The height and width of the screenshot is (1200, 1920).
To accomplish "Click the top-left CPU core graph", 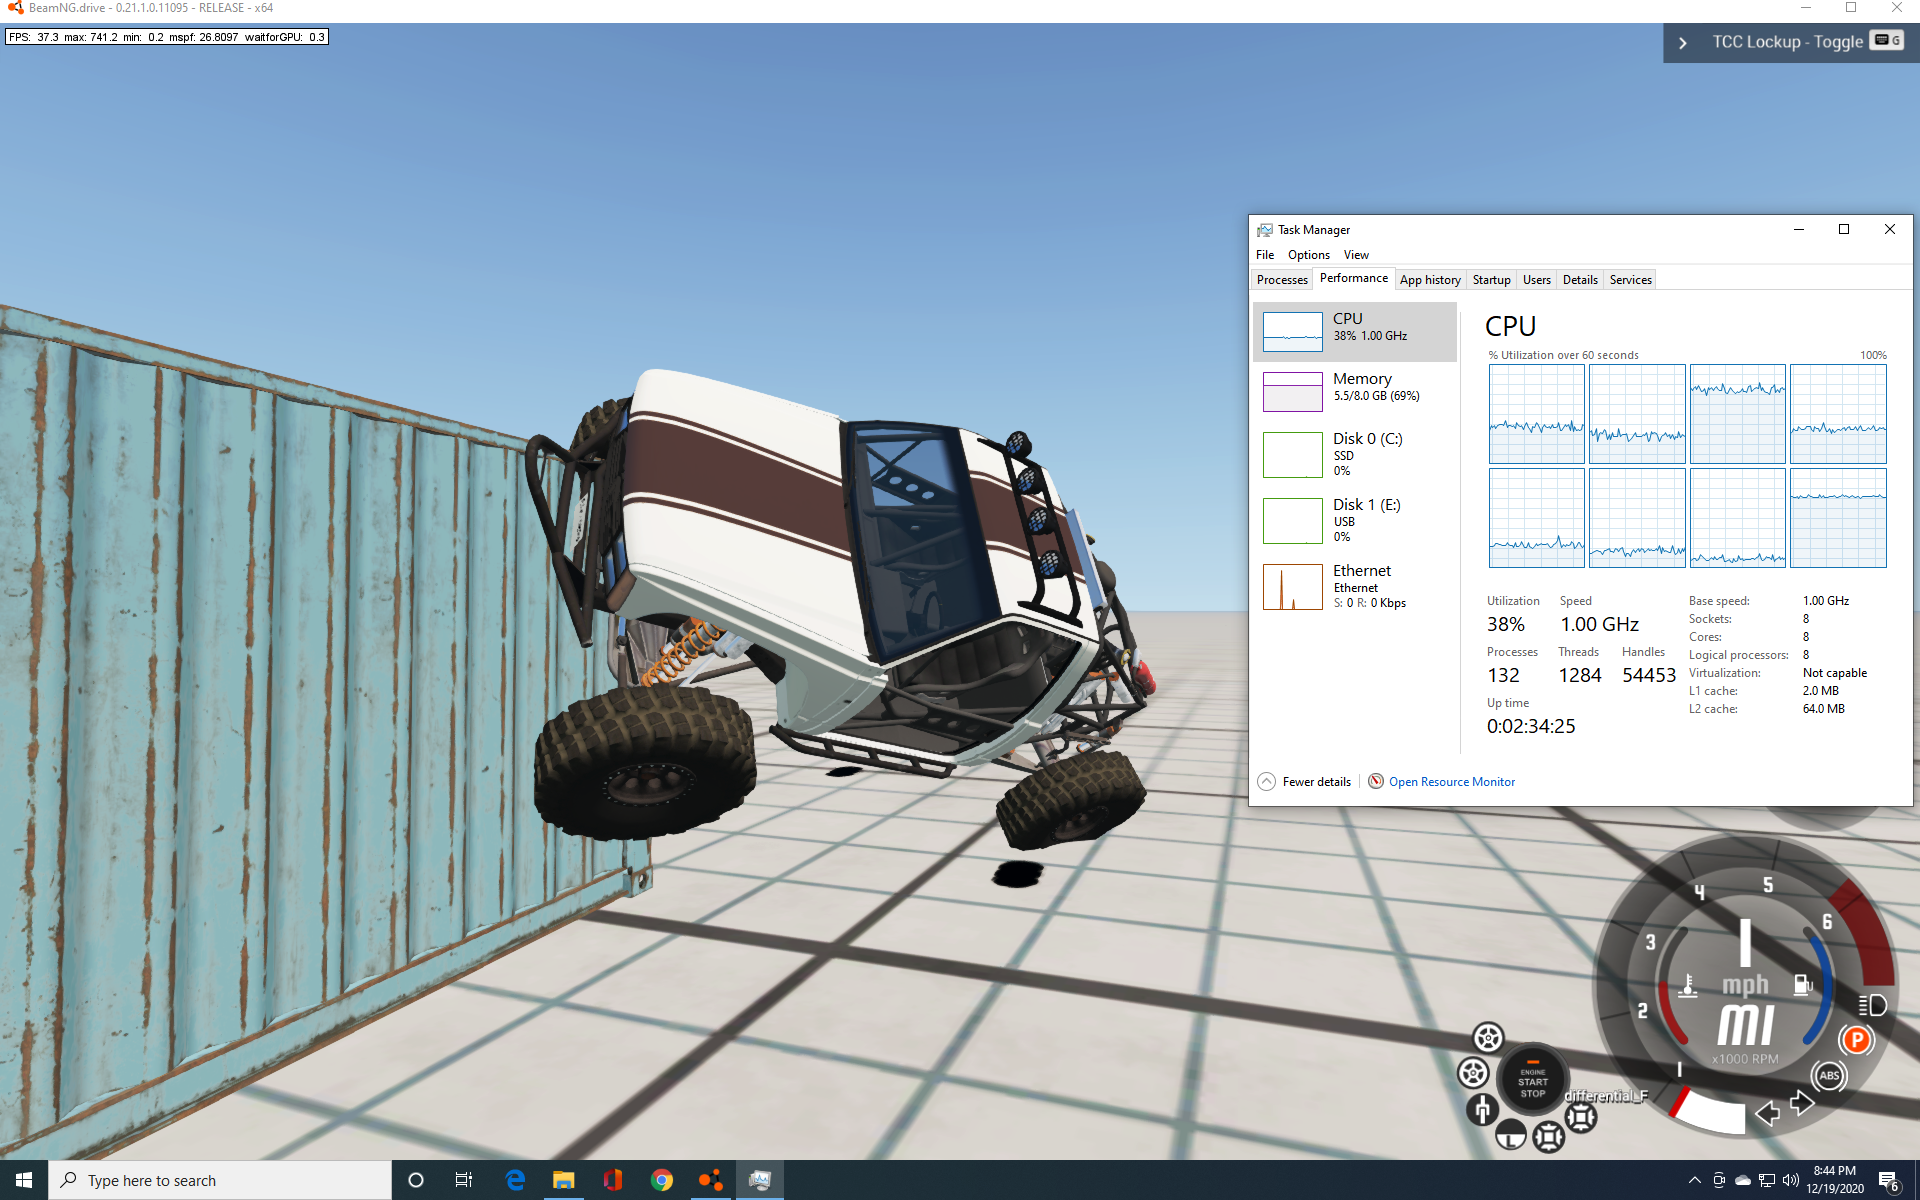I will pos(1536,414).
